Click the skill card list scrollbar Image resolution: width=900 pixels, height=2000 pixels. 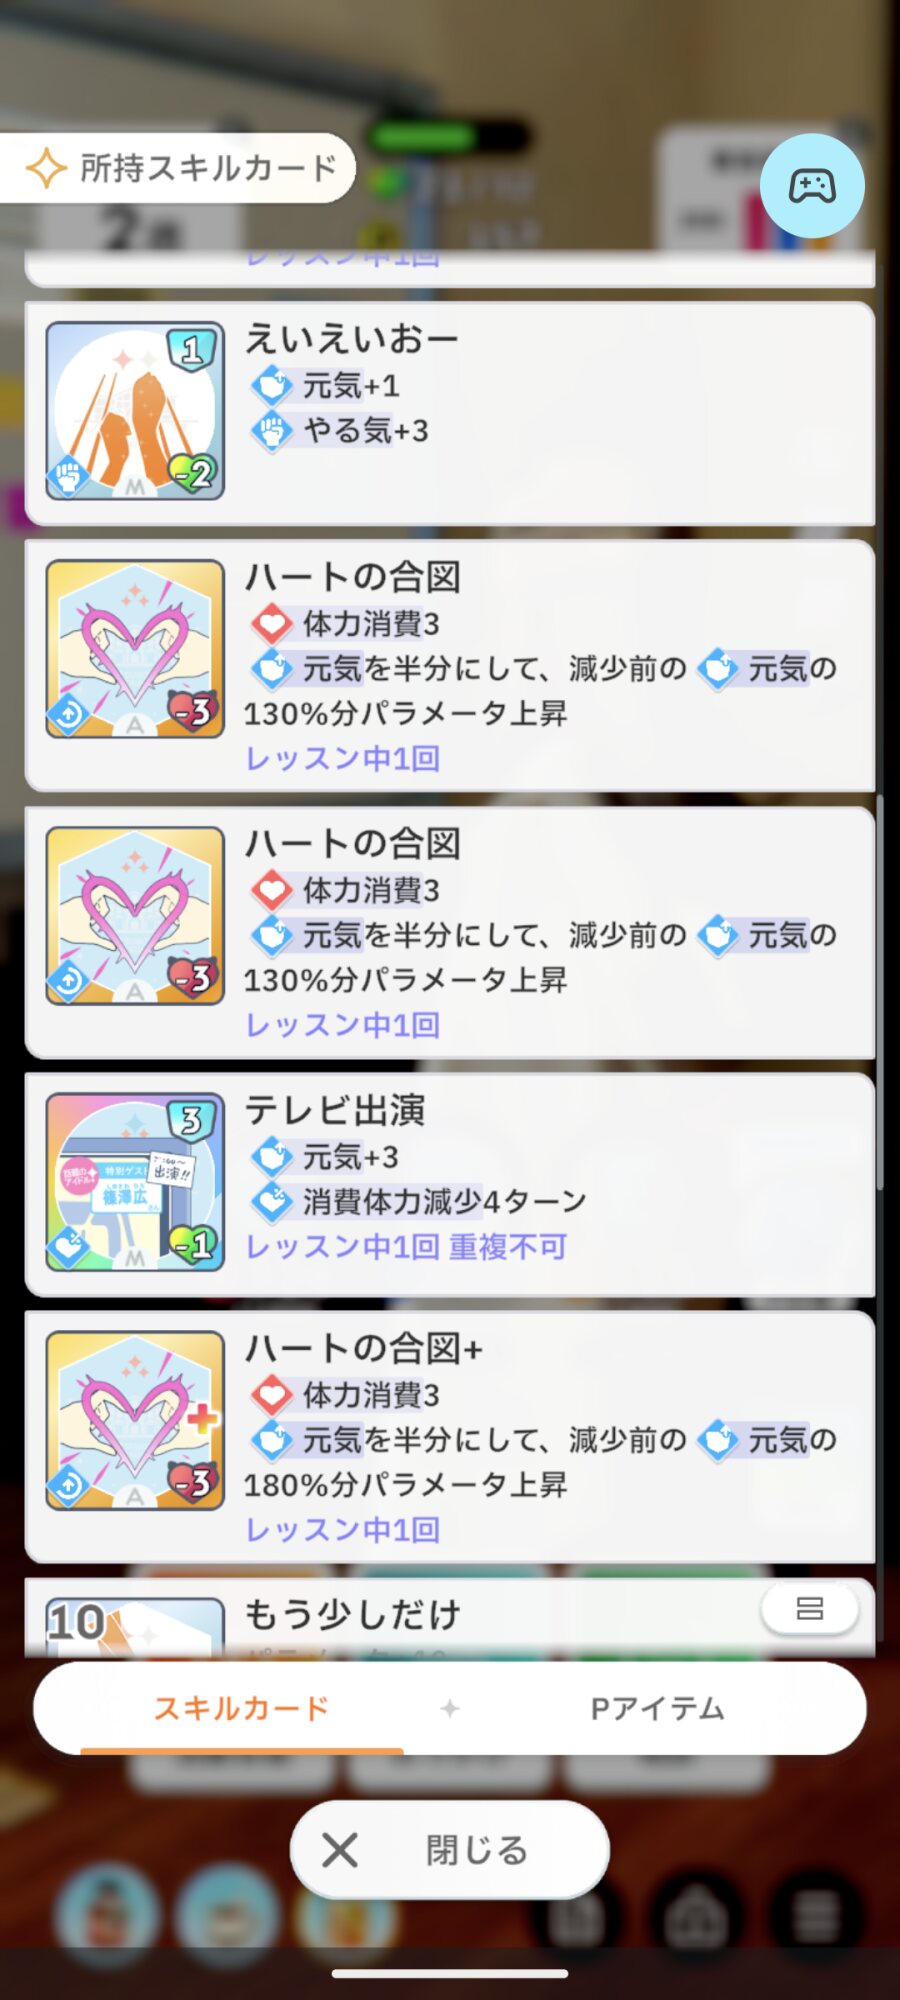click(880, 992)
